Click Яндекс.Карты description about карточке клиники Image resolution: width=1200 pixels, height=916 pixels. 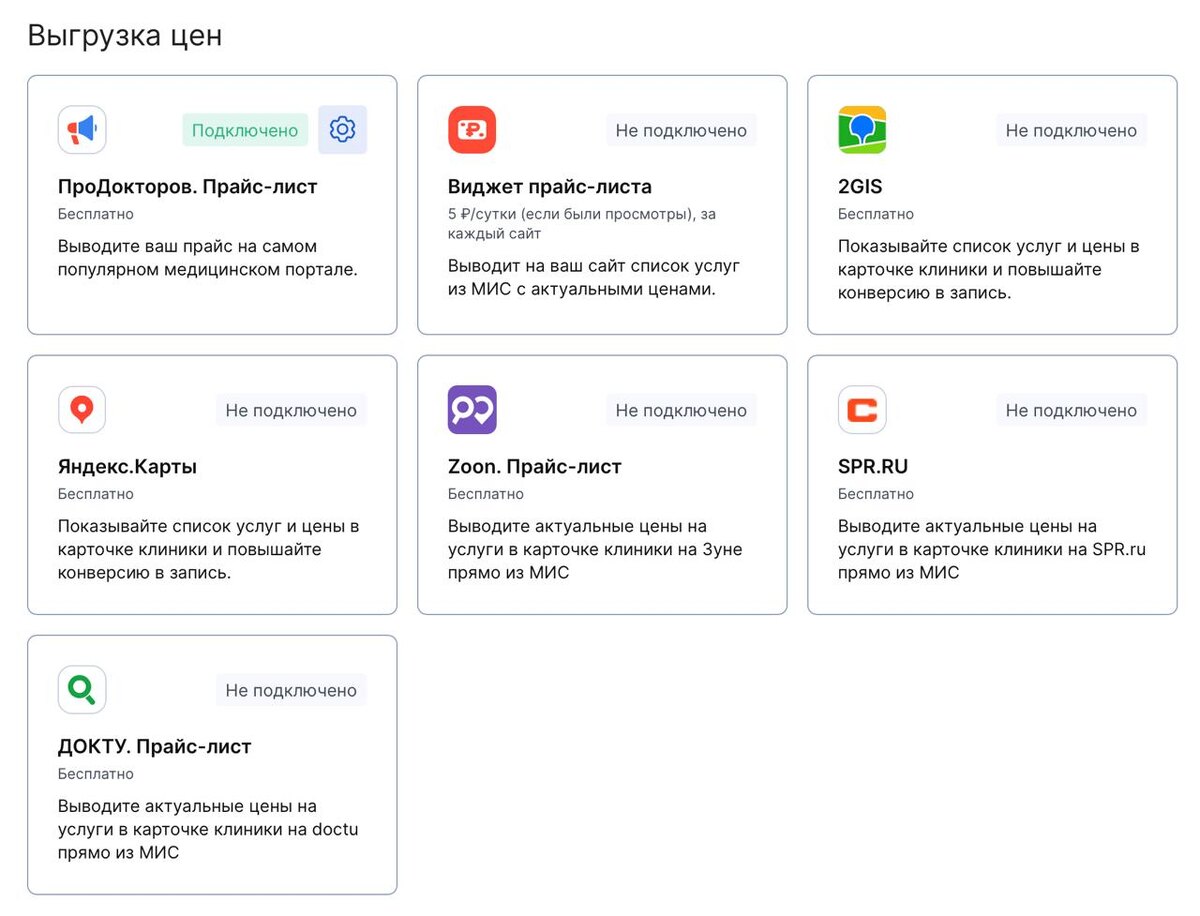tap(208, 550)
